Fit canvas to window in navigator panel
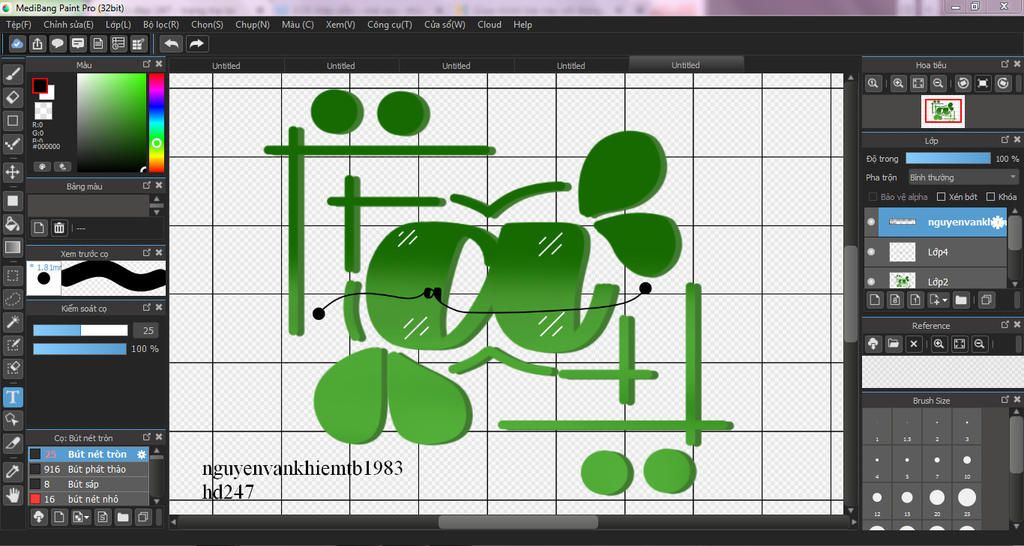Viewport: 1024px width, 546px height. 918,84
